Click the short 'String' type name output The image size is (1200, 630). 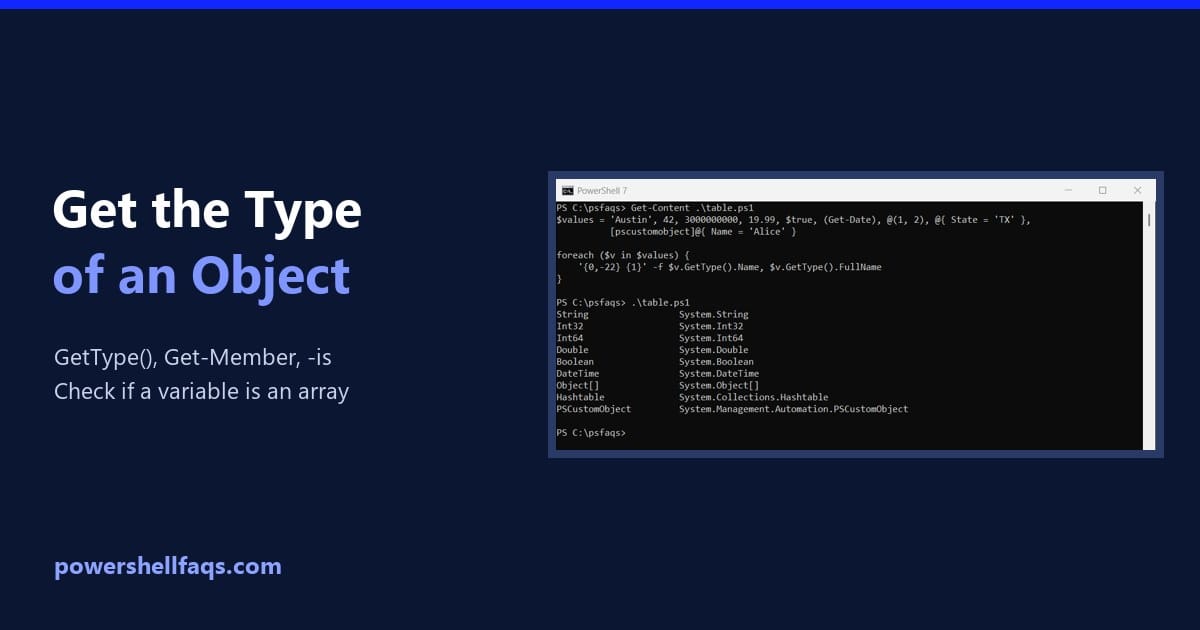click(x=573, y=315)
